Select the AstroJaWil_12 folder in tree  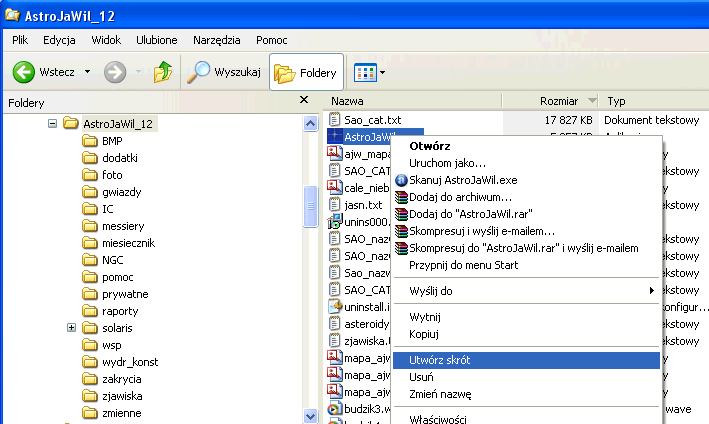point(118,124)
